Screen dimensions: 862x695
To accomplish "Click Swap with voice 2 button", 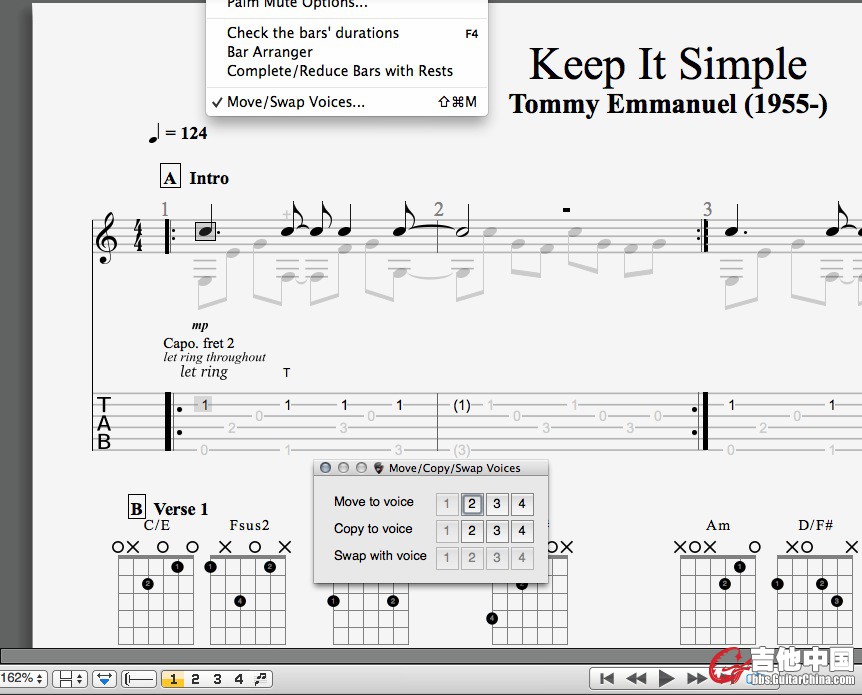I will click(472, 558).
